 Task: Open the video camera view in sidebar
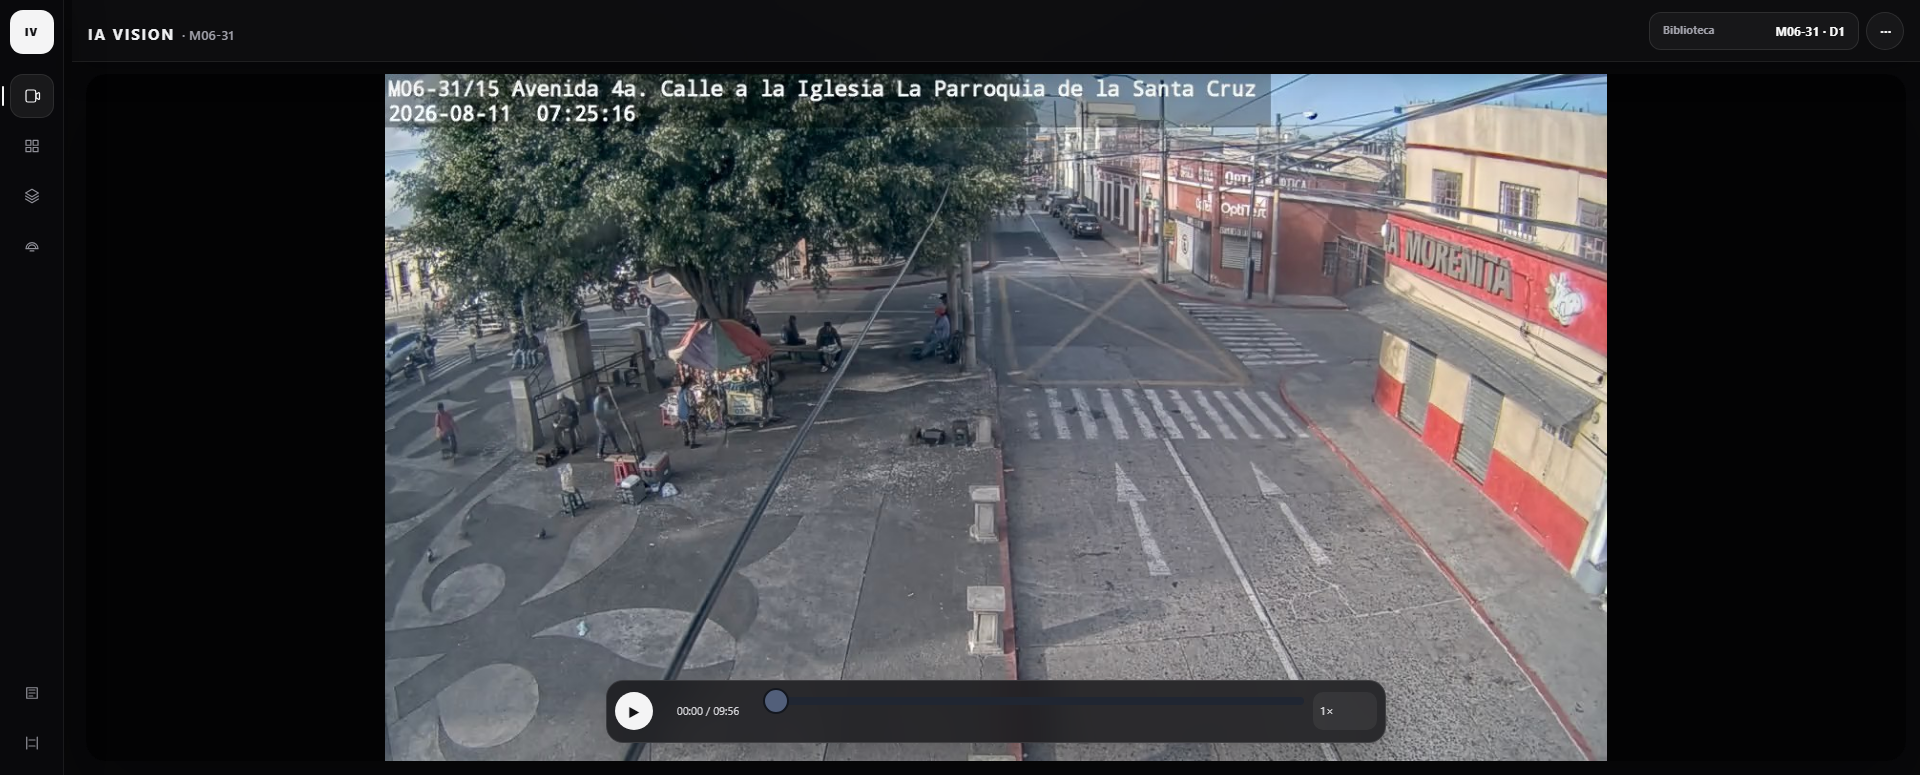click(32, 96)
